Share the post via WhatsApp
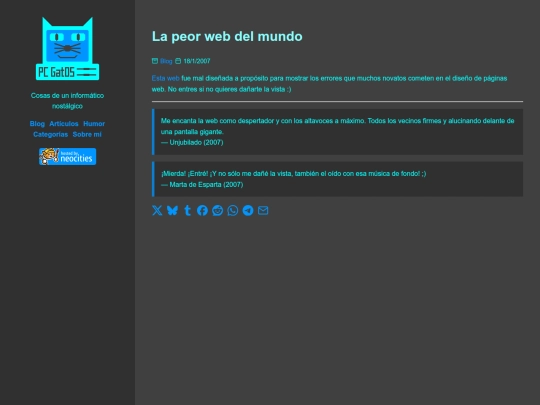The width and height of the screenshot is (540, 405). point(233,210)
